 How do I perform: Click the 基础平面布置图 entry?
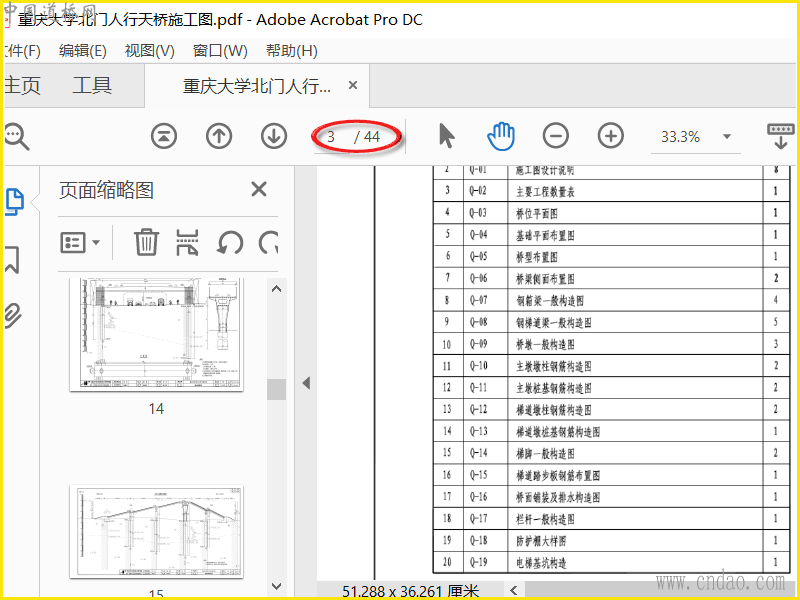[x=545, y=235]
